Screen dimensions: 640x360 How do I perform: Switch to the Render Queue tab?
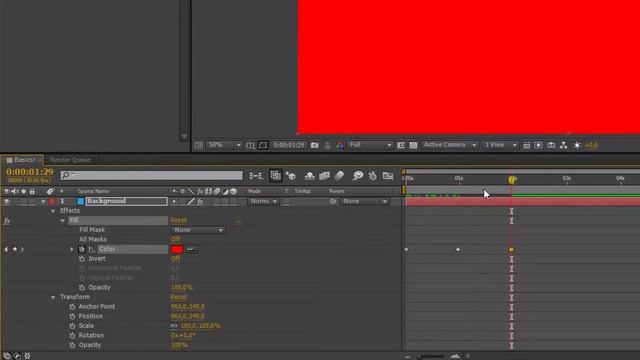[x=70, y=160]
